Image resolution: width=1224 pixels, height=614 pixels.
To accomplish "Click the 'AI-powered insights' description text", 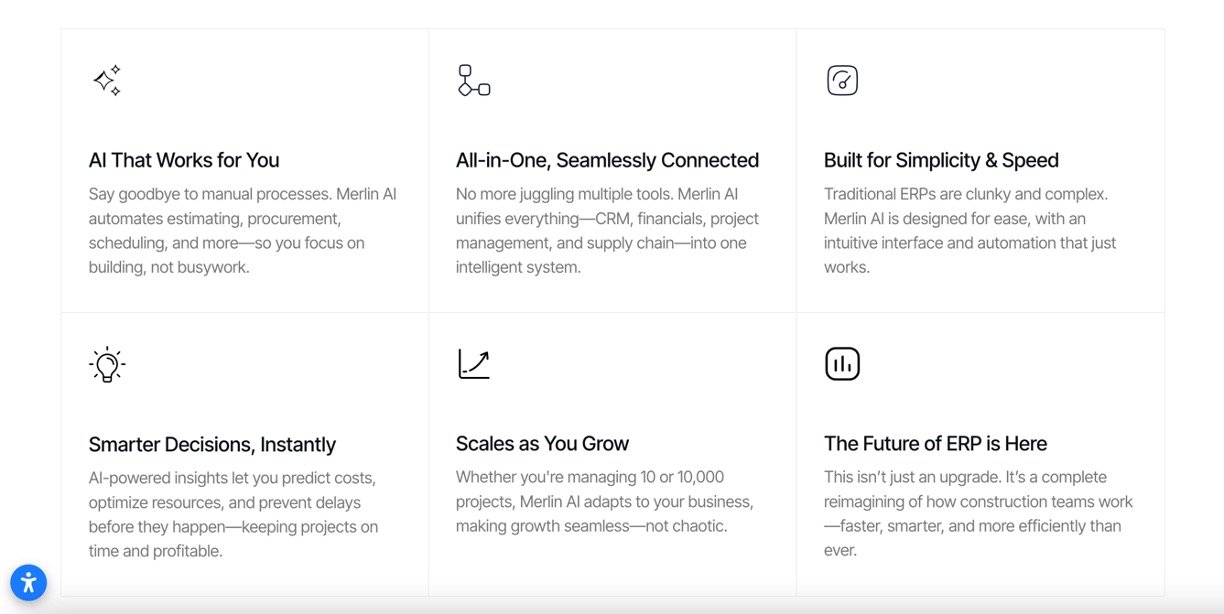I will 233,514.
